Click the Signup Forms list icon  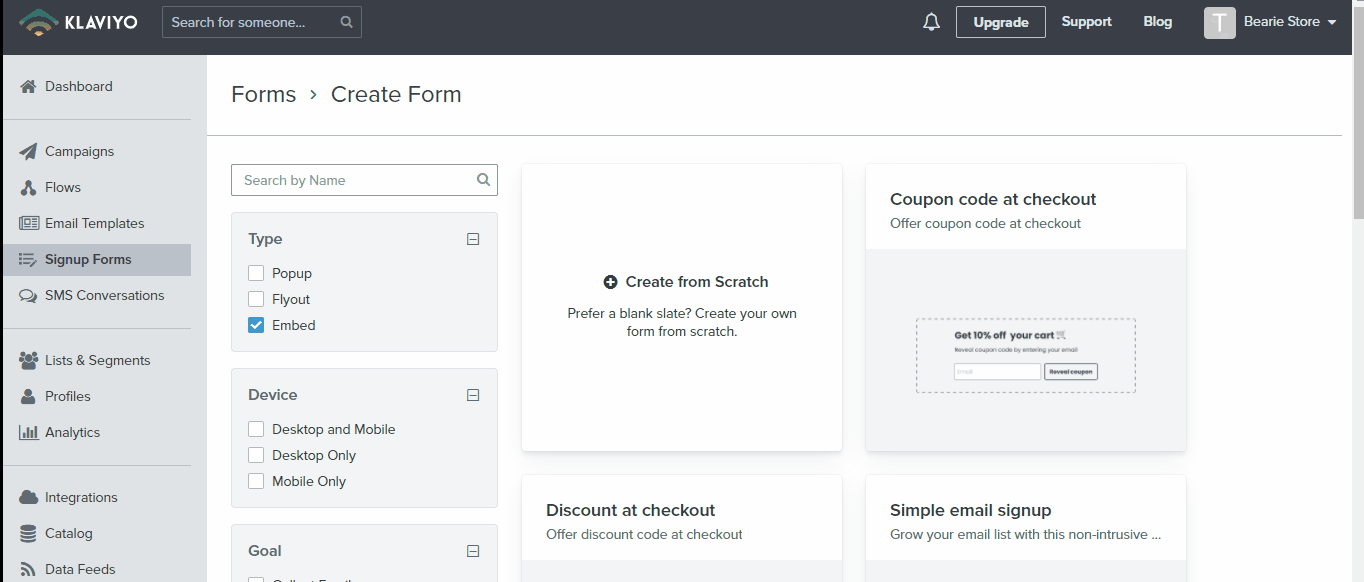(28, 259)
